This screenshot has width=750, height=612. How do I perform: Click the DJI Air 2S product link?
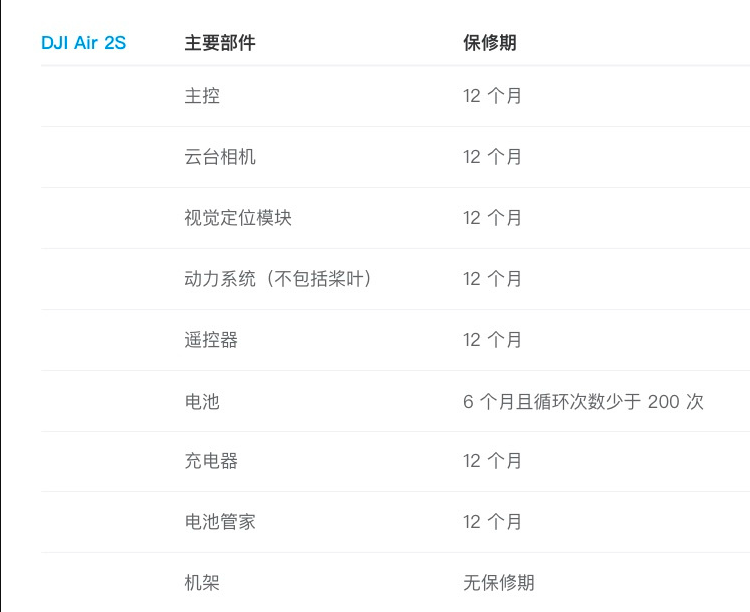point(84,43)
